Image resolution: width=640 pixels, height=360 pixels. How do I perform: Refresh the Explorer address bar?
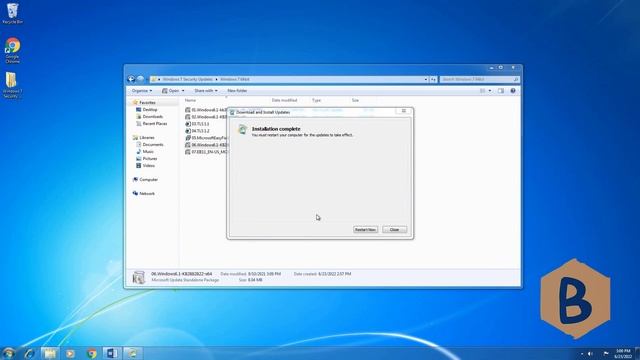[x=433, y=79]
